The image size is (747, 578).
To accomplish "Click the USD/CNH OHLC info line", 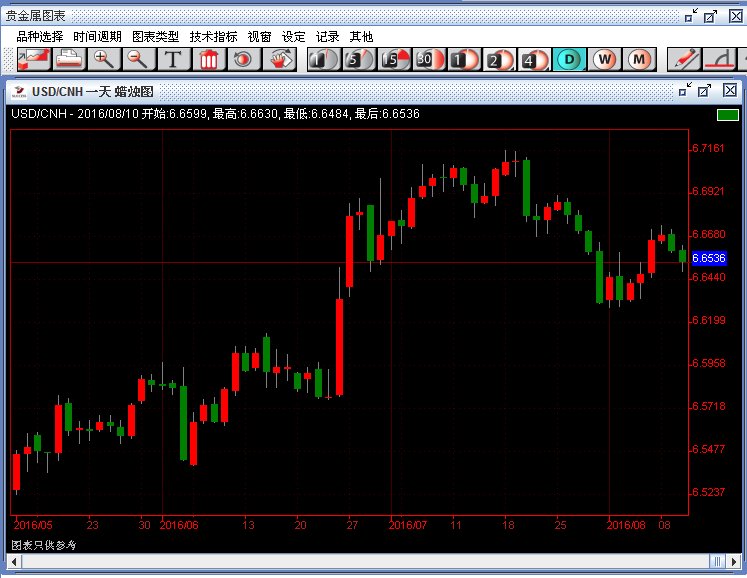I will (x=215, y=114).
